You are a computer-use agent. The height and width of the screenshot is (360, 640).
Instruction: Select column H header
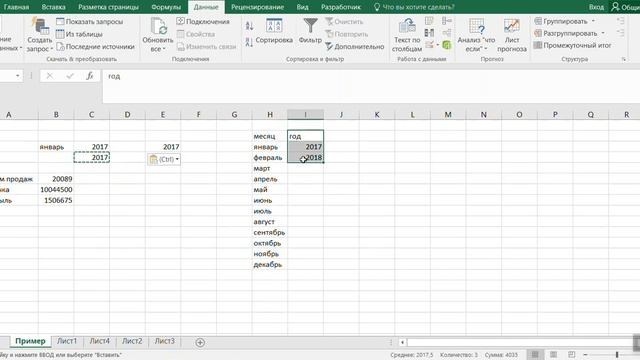(270, 115)
